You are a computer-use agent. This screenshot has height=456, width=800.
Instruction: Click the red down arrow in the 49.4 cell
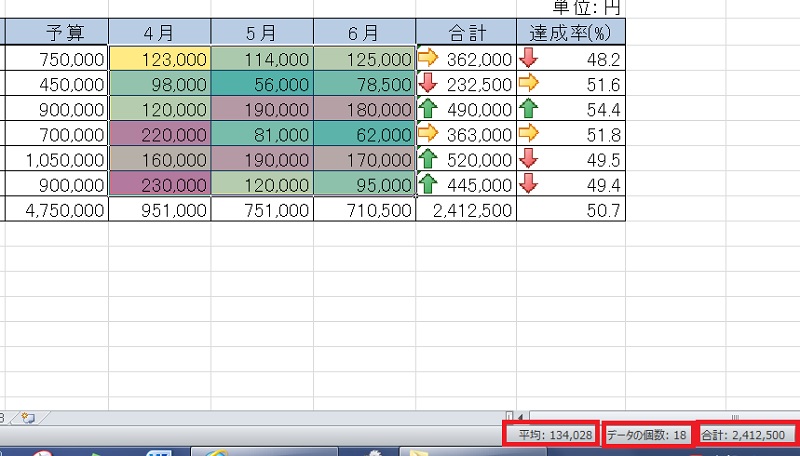[529, 184]
